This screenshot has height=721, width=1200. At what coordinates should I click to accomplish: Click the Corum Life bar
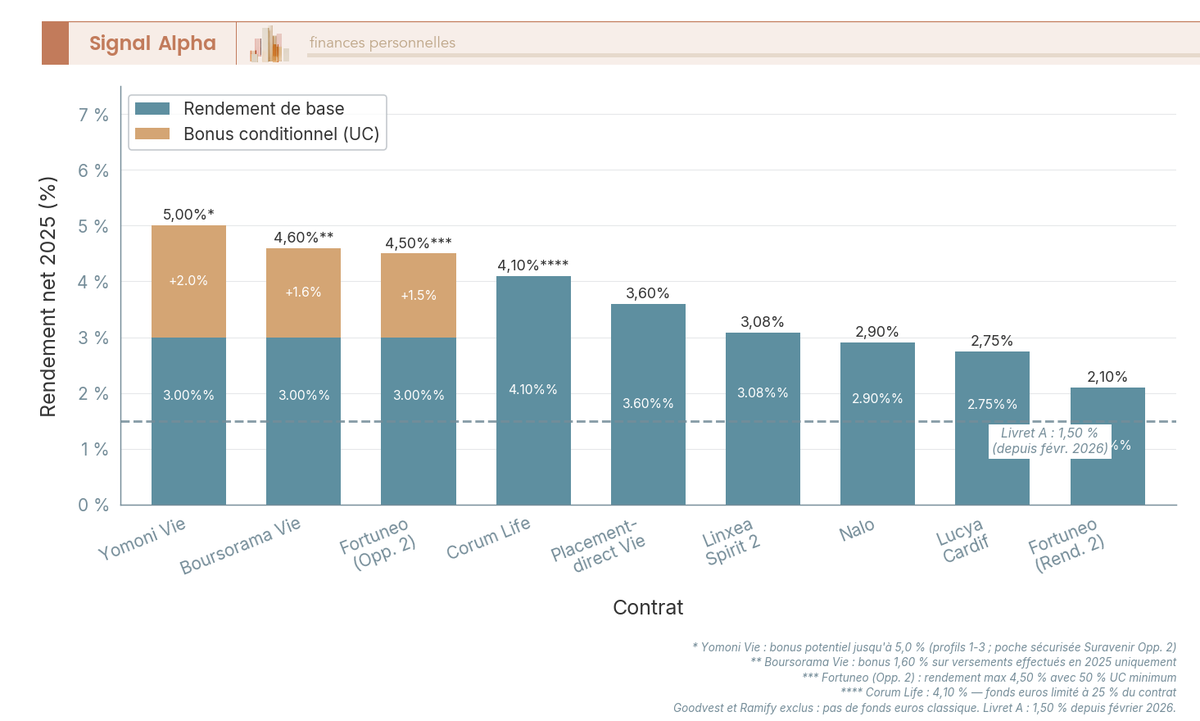533,390
